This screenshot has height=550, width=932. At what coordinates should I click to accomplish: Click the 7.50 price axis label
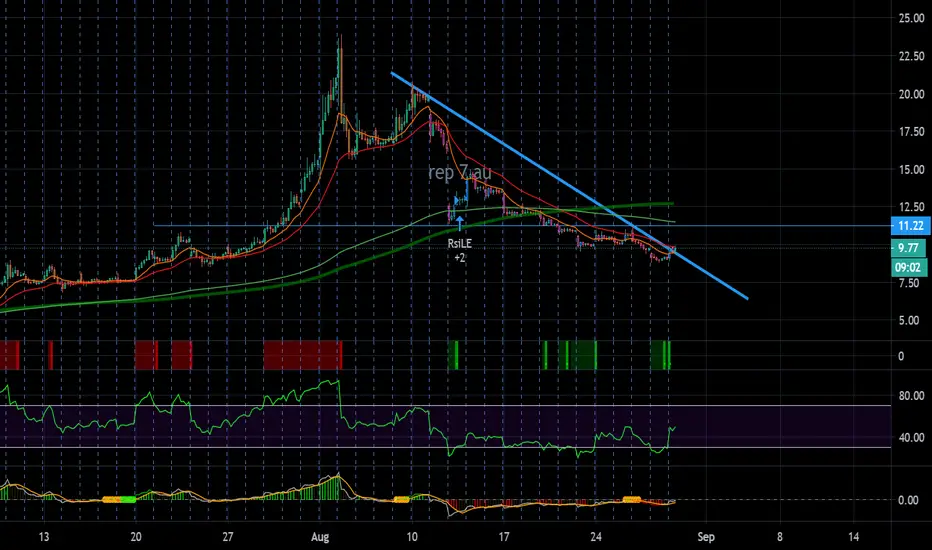pyautogui.click(x=909, y=283)
